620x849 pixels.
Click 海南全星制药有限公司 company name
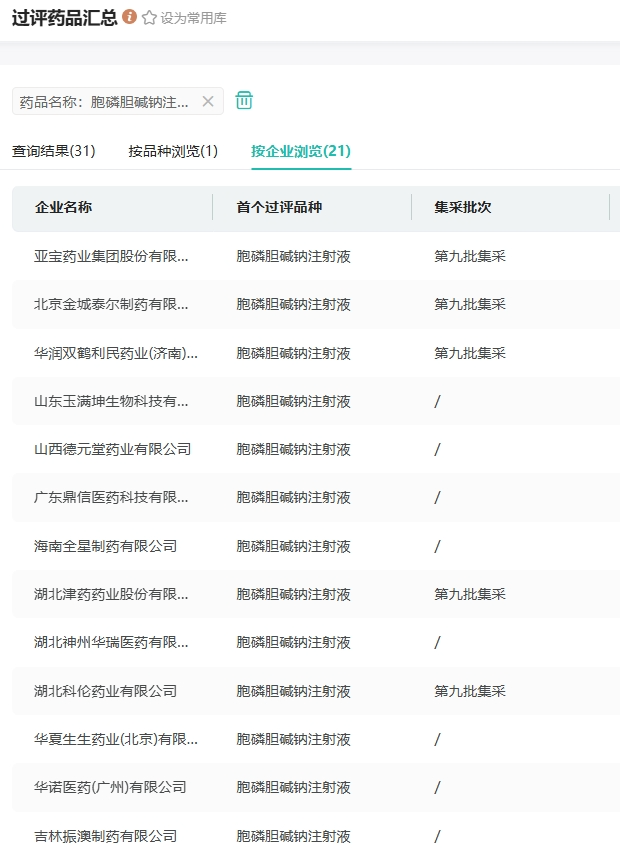105,546
